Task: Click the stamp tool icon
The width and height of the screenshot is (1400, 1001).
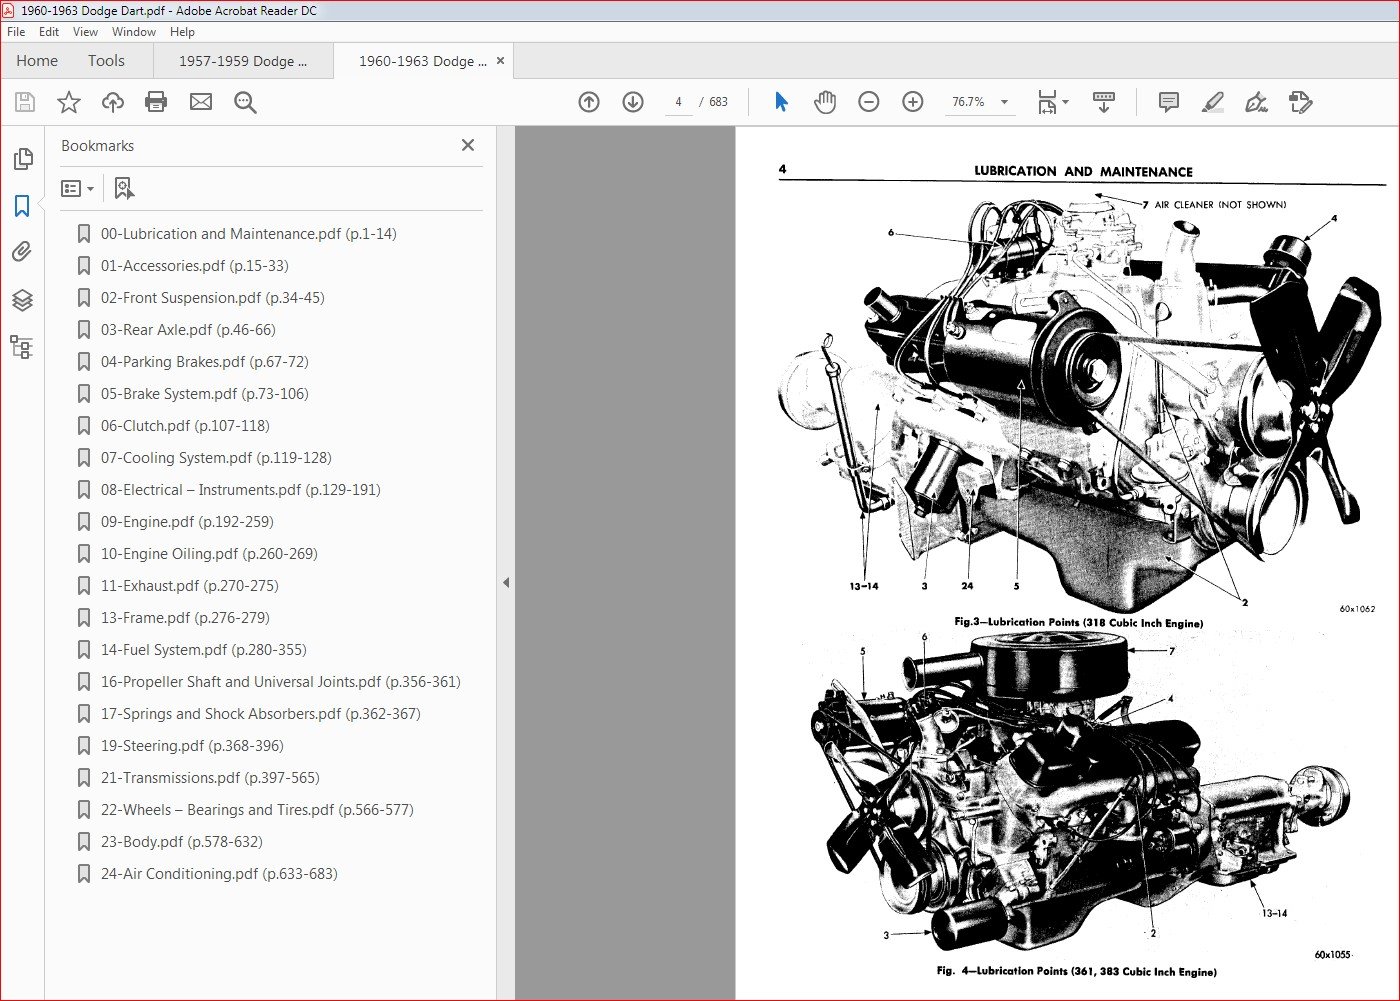Action: [x=1300, y=102]
